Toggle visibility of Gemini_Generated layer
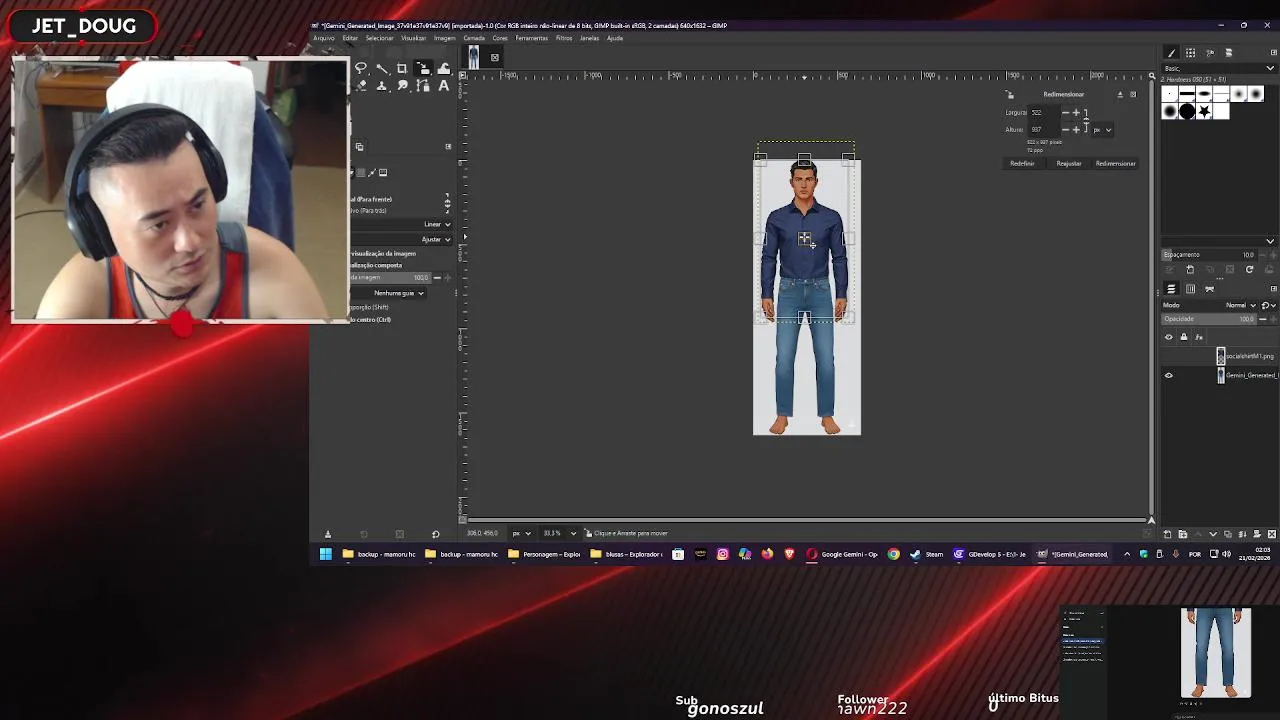The height and width of the screenshot is (720, 1280). [1169, 375]
